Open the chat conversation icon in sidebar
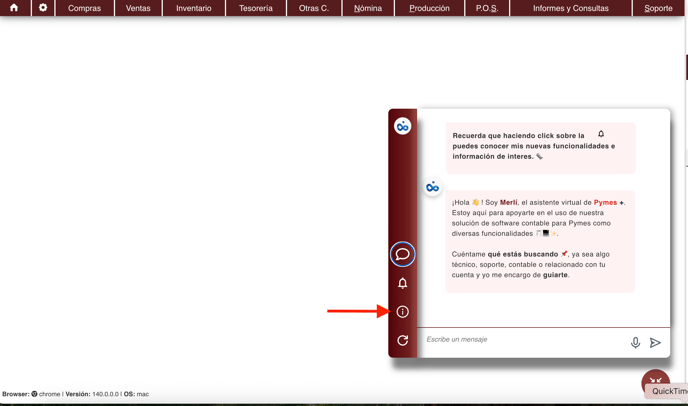 coord(402,254)
